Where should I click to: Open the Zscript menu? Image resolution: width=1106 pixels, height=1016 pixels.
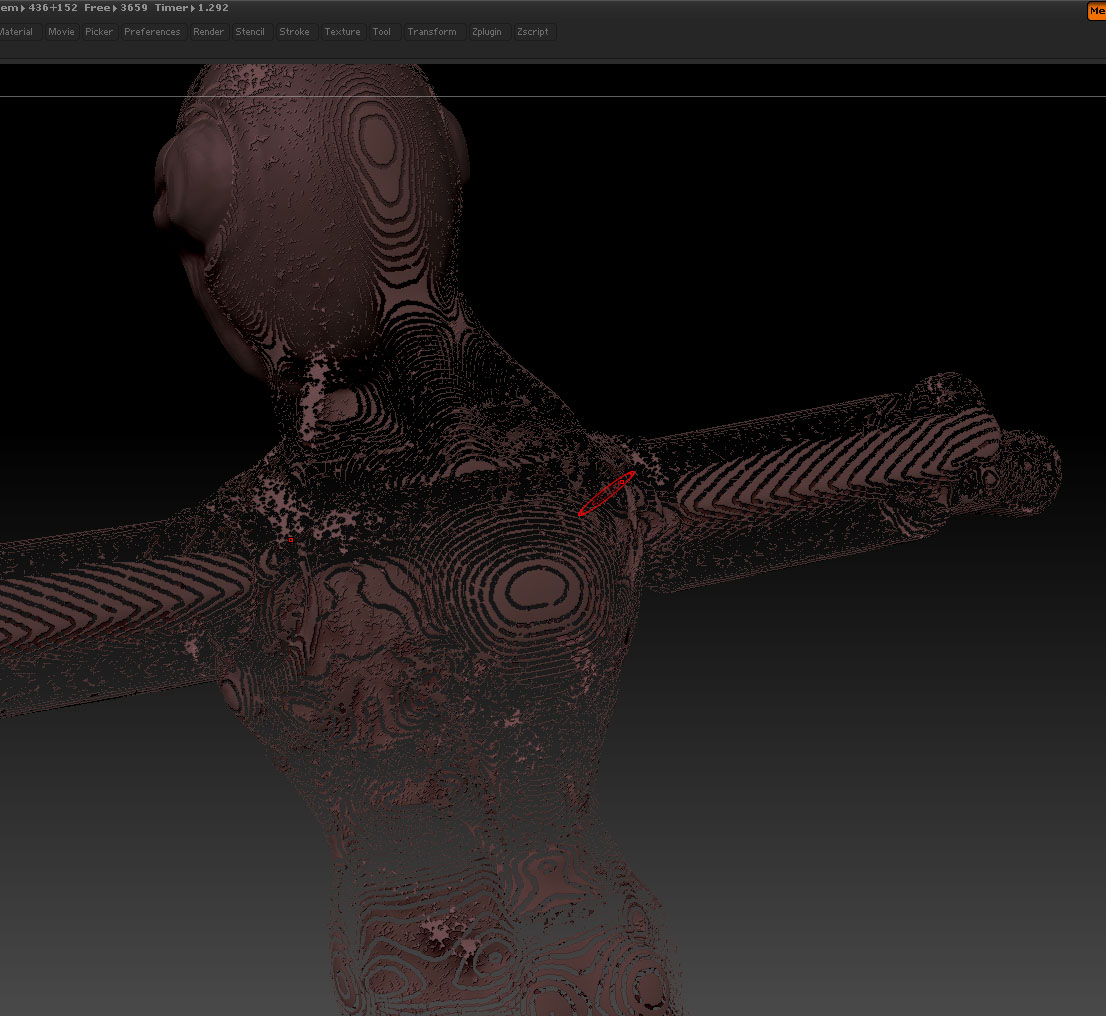[x=533, y=31]
